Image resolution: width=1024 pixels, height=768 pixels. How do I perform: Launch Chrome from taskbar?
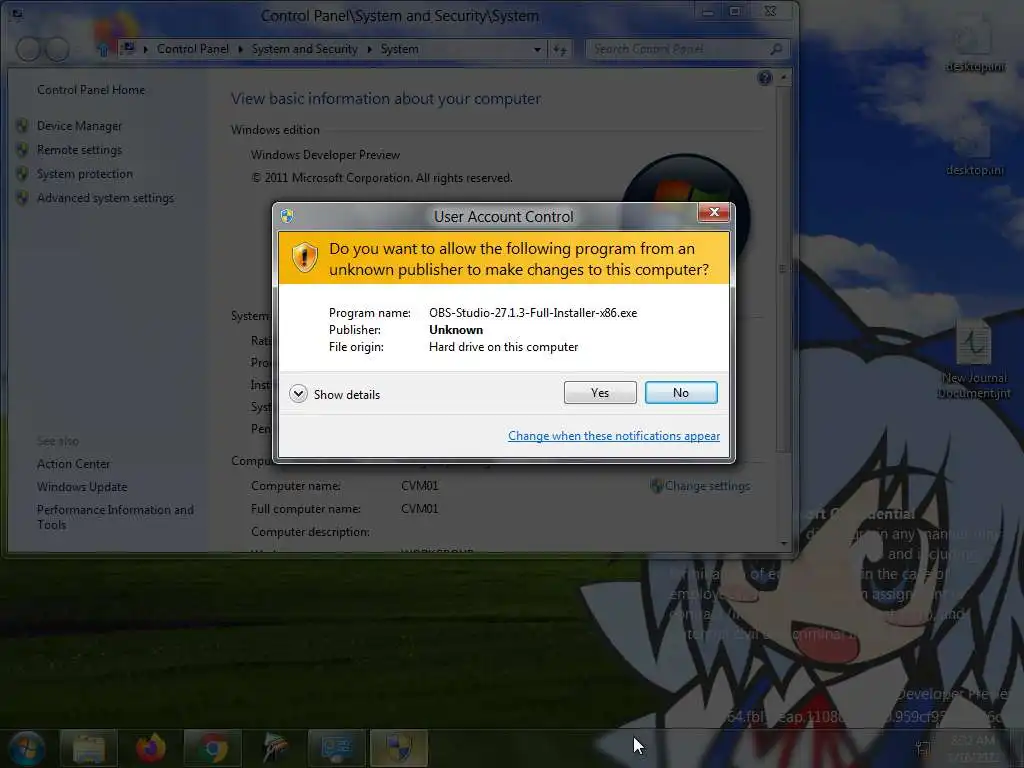213,748
